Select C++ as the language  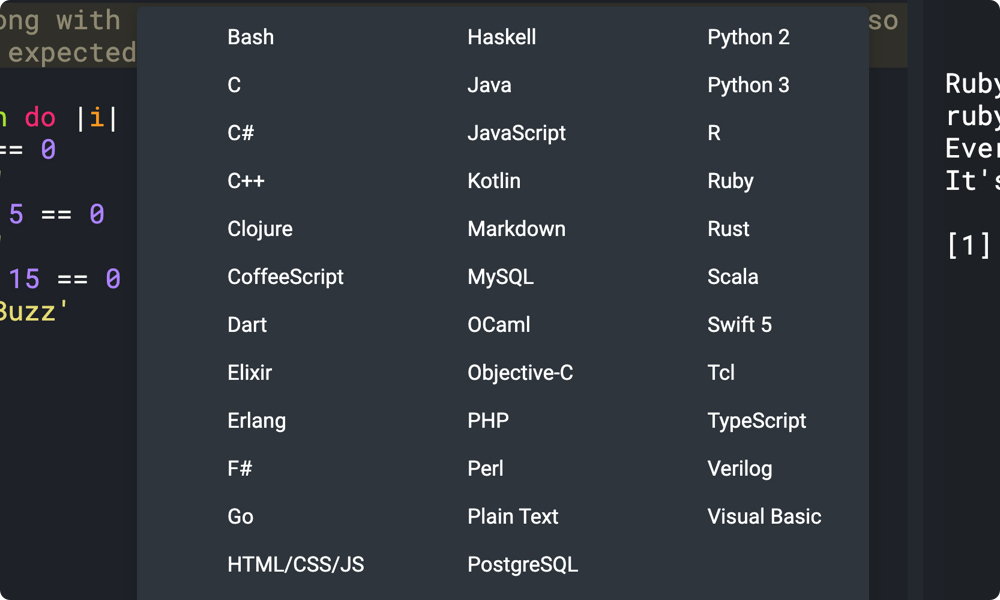246,181
